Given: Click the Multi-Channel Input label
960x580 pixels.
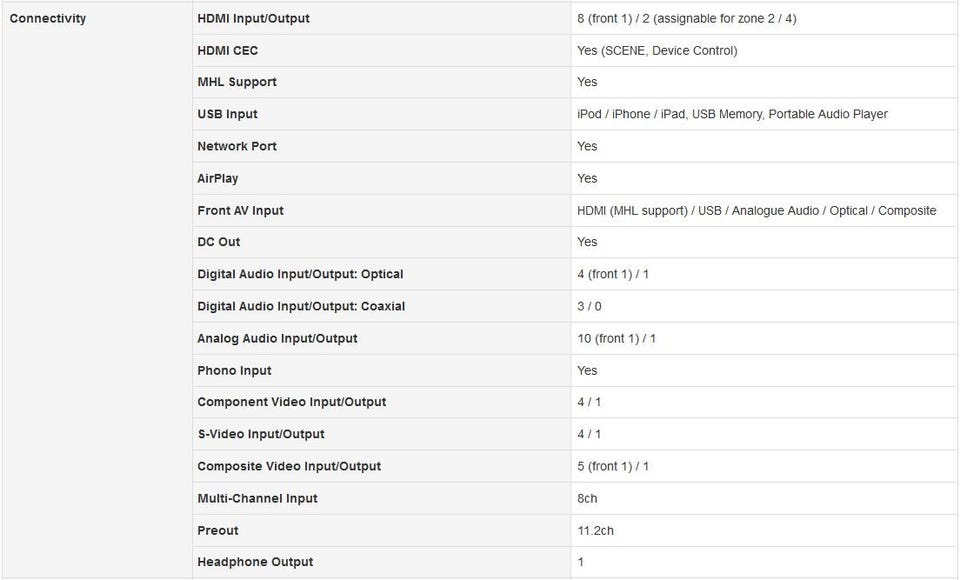Looking at the screenshot, I should point(257,498).
